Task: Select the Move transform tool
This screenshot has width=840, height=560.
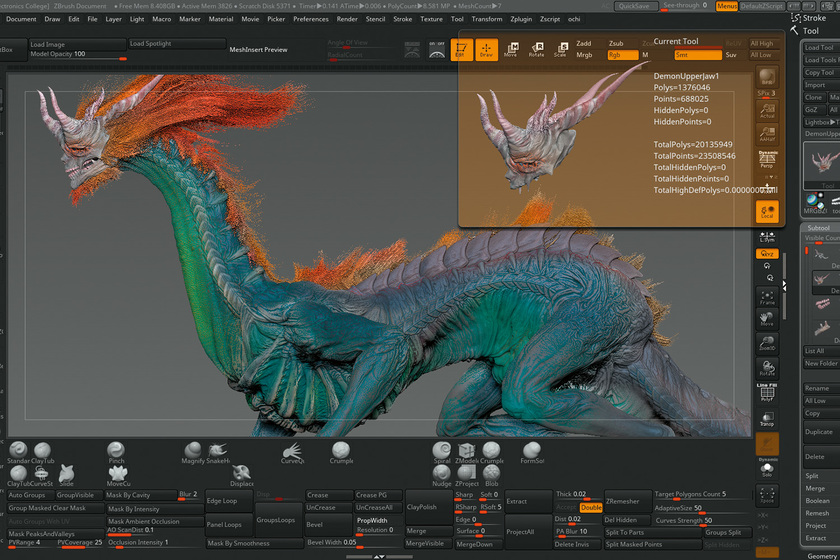Action: click(511, 49)
